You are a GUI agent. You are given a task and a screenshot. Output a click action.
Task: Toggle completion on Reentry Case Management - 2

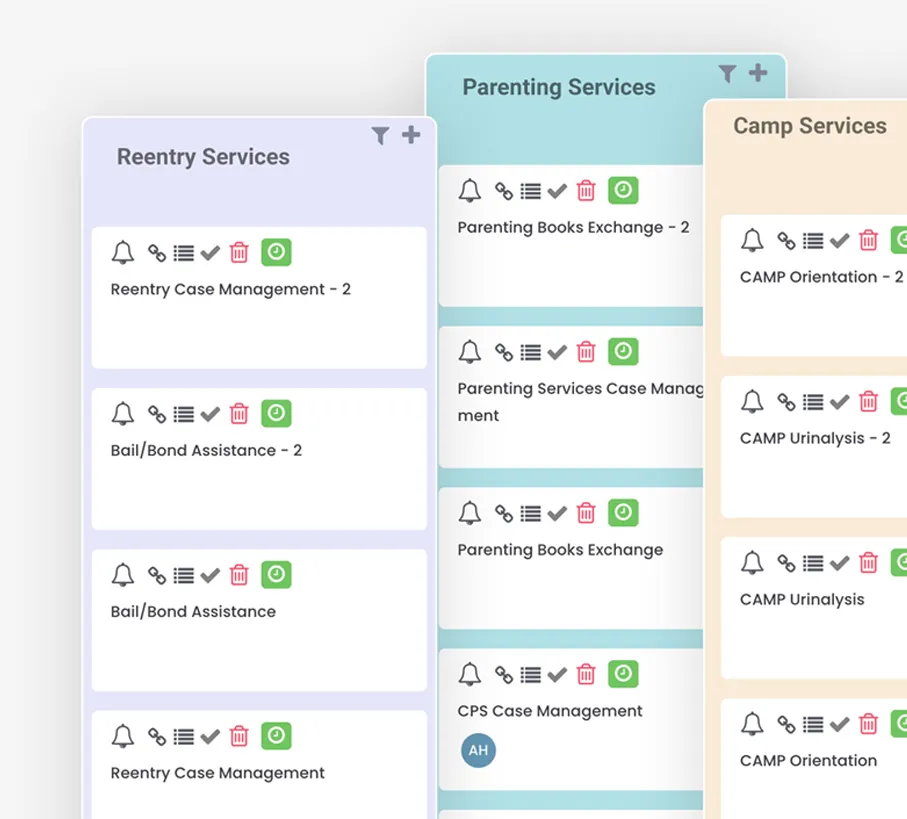pyautogui.click(x=209, y=252)
